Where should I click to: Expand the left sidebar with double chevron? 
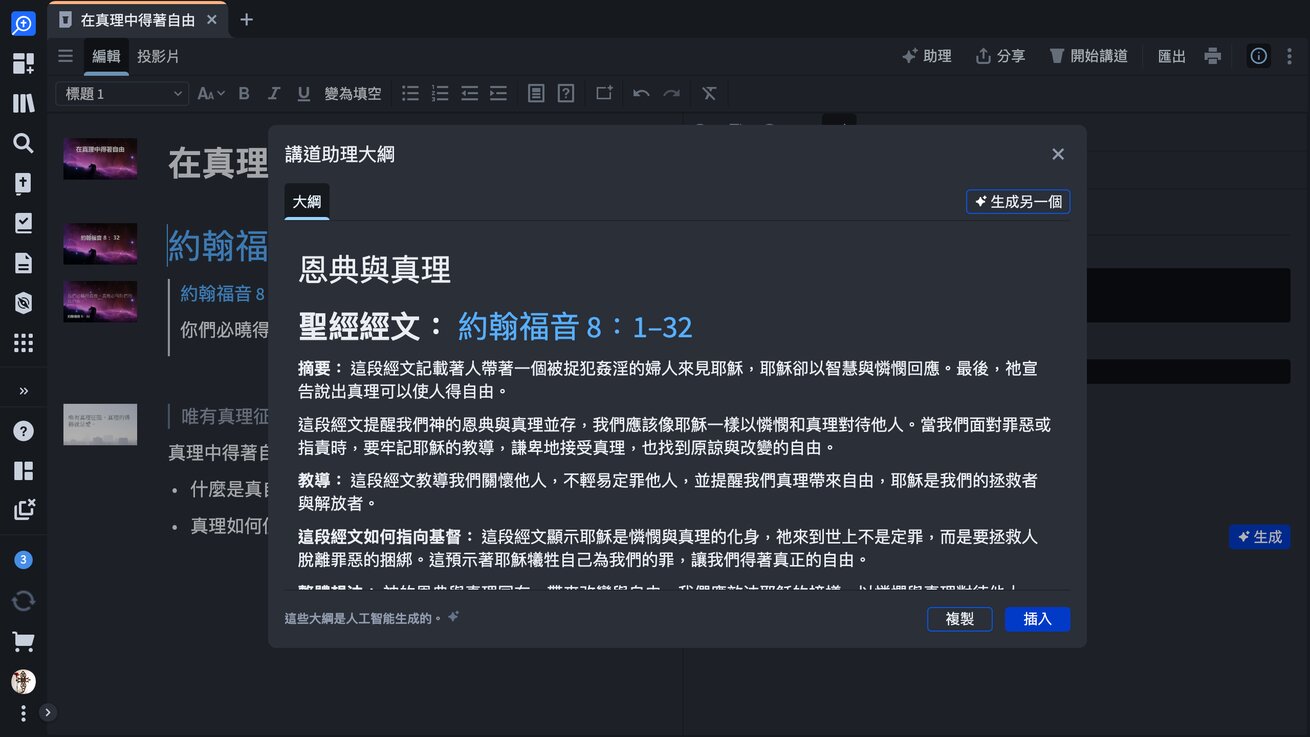(x=23, y=390)
